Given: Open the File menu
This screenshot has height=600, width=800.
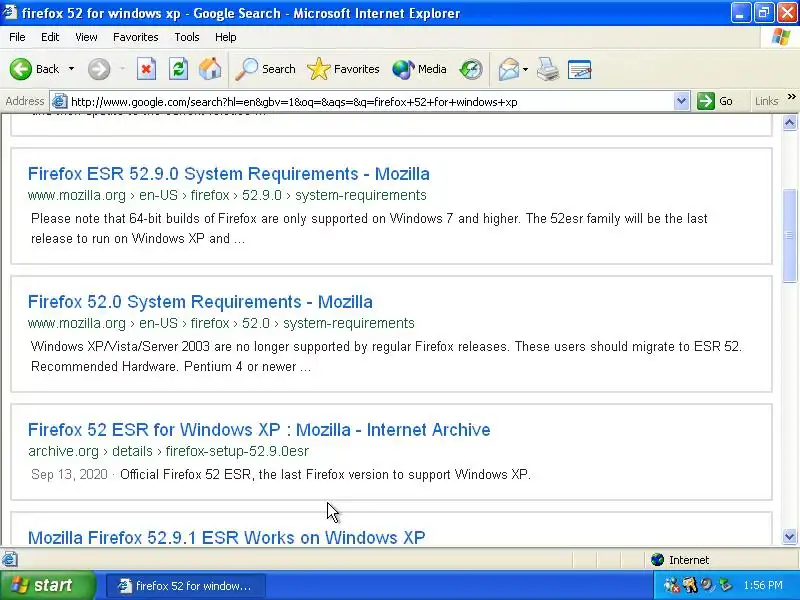Looking at the screenshot, I should [x=17, y=37].
